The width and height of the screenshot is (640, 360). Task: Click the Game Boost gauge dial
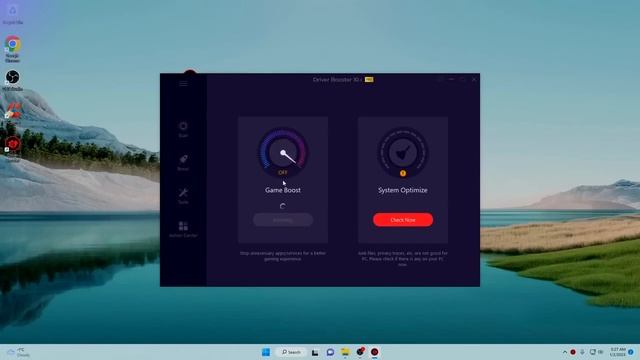point(283,152)
